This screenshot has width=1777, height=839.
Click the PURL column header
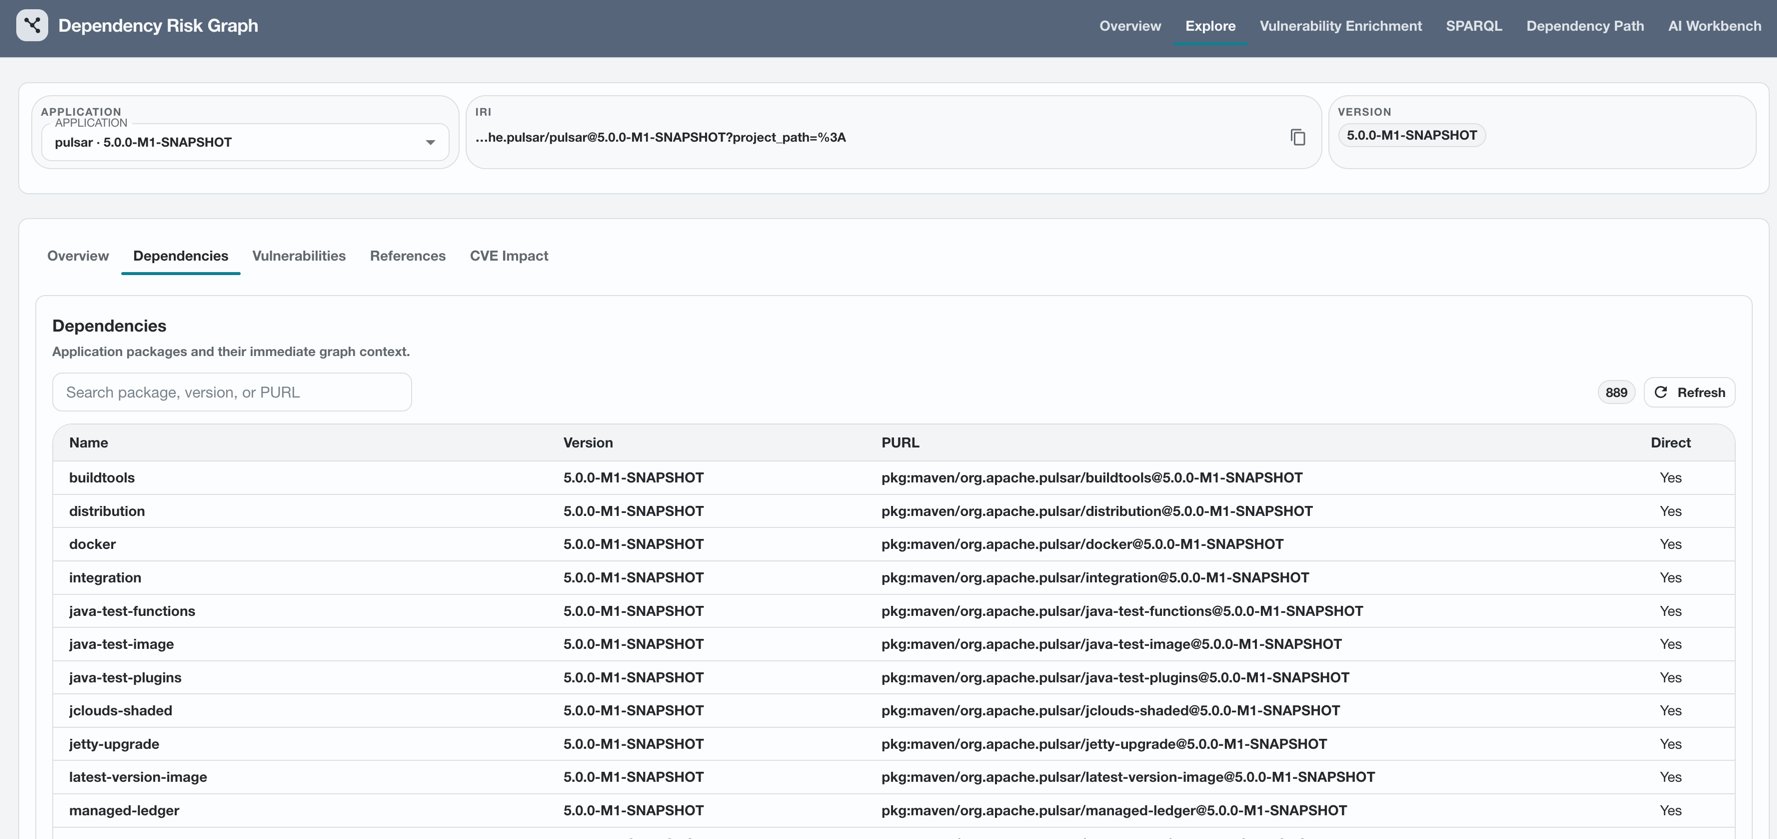(x=900, y=443)
